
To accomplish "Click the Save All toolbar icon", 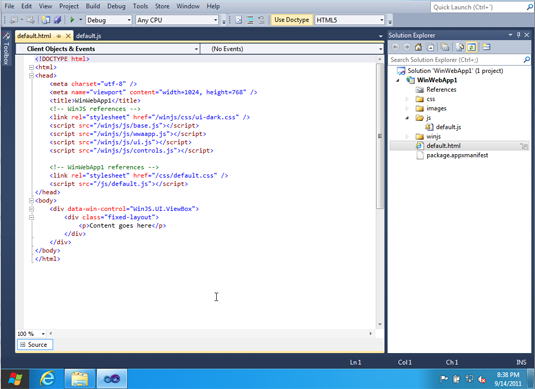I will (x=57, y=20).
